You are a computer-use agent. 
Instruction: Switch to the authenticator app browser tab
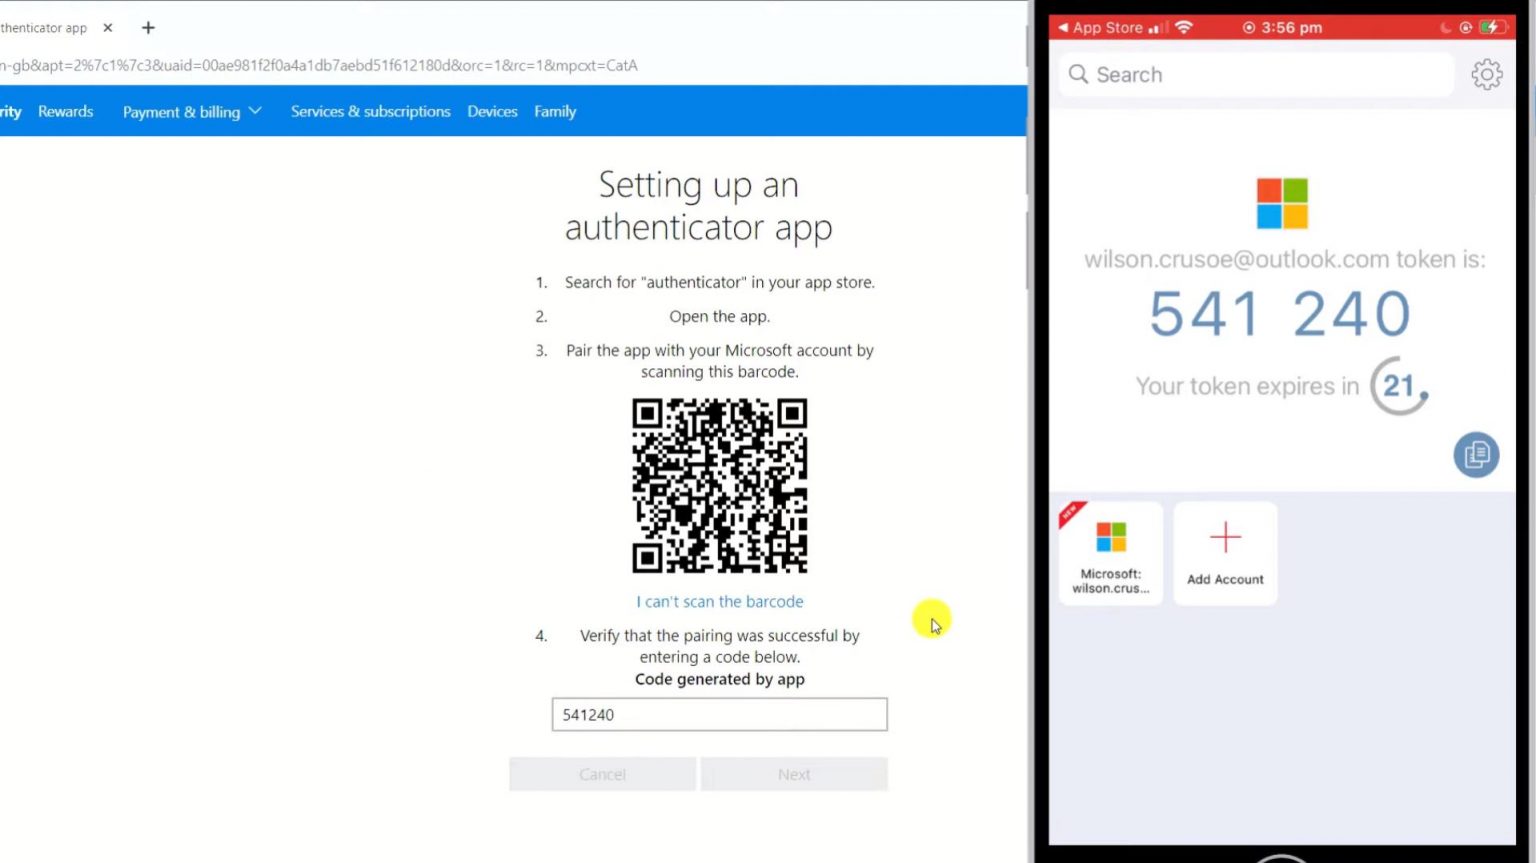coord(45,27)
